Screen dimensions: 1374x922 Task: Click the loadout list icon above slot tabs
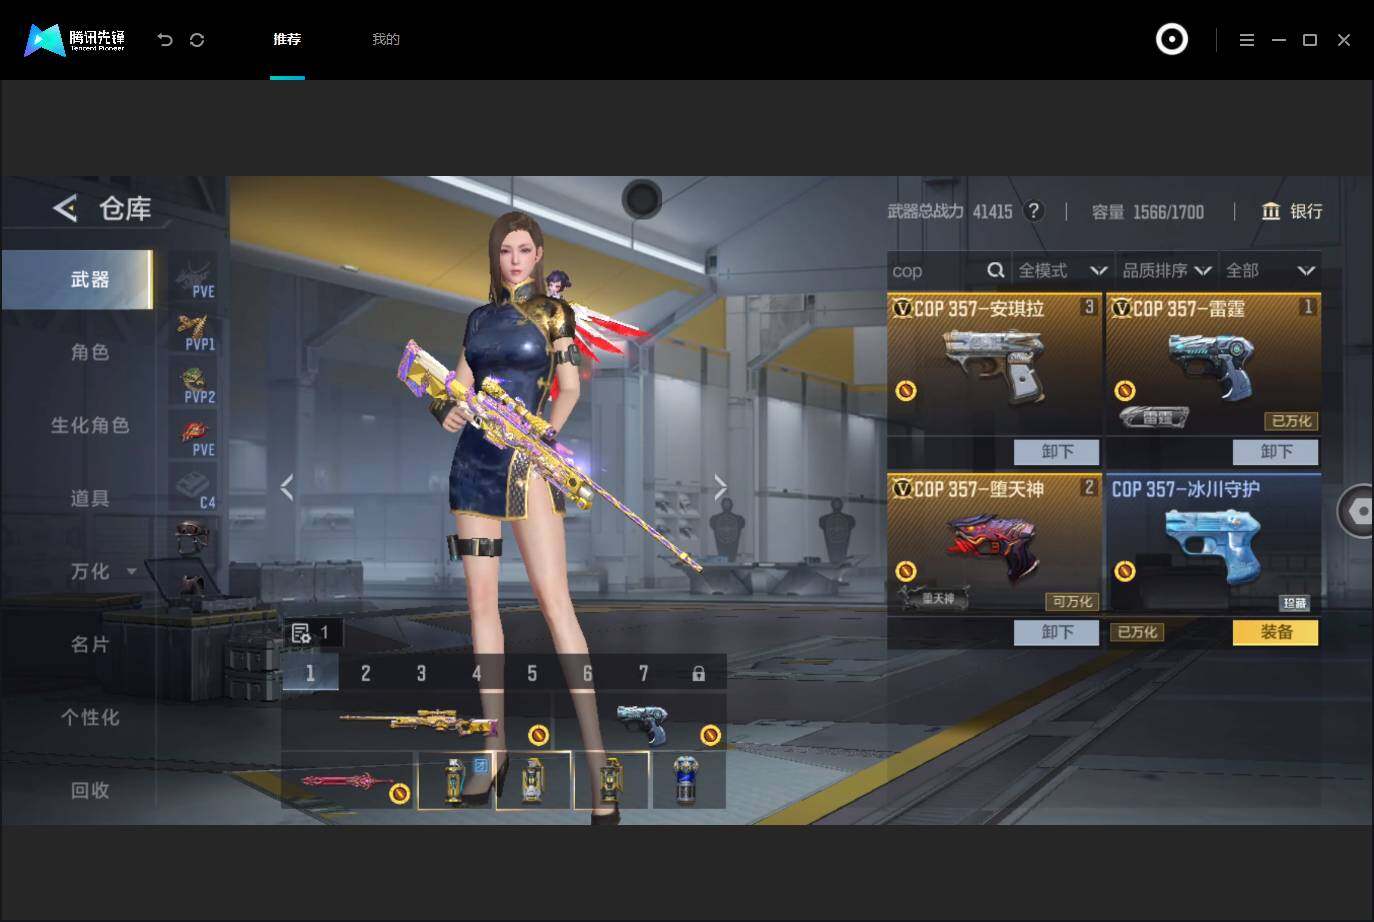[x=301, y=633]
